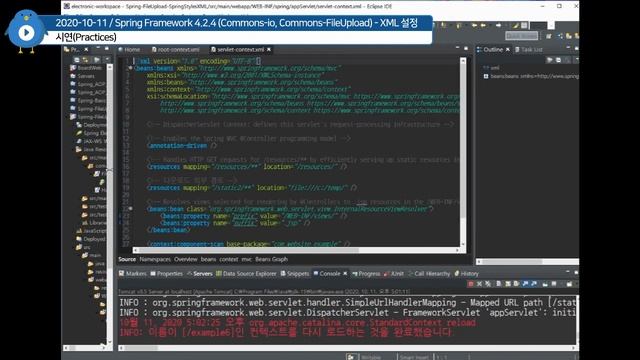Switch to the Namespaces editor page
Viewport: 640px width, 360px height.
click(x=155, y=259)
